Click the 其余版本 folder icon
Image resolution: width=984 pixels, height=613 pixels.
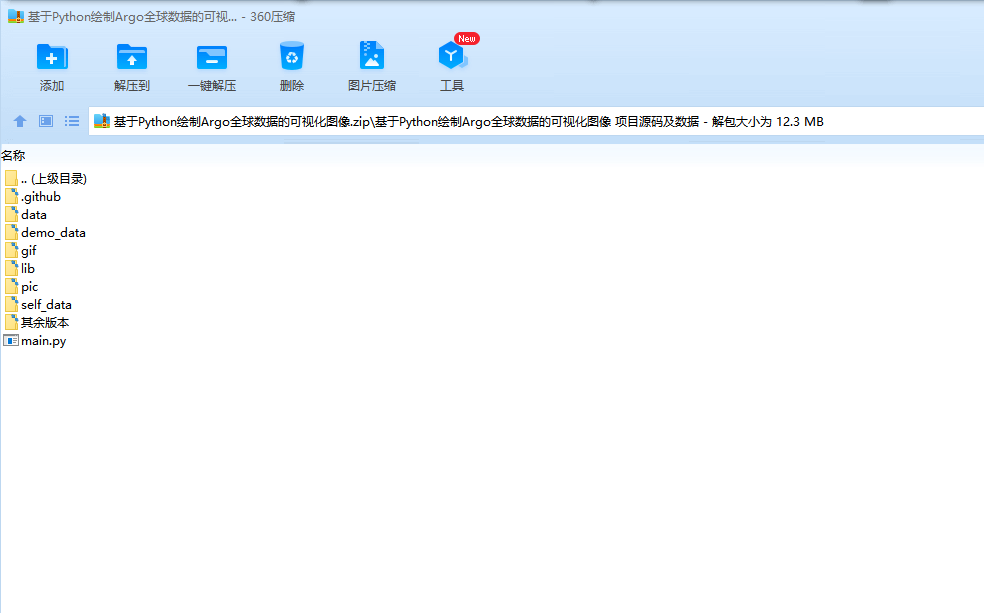coord(11,322)
